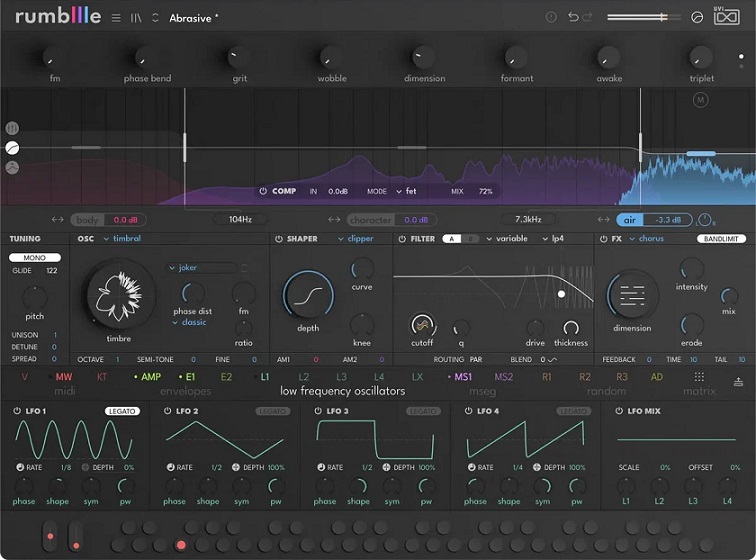
Task: Click the filter cutoff knob
Action: click(x=422, y=326)
